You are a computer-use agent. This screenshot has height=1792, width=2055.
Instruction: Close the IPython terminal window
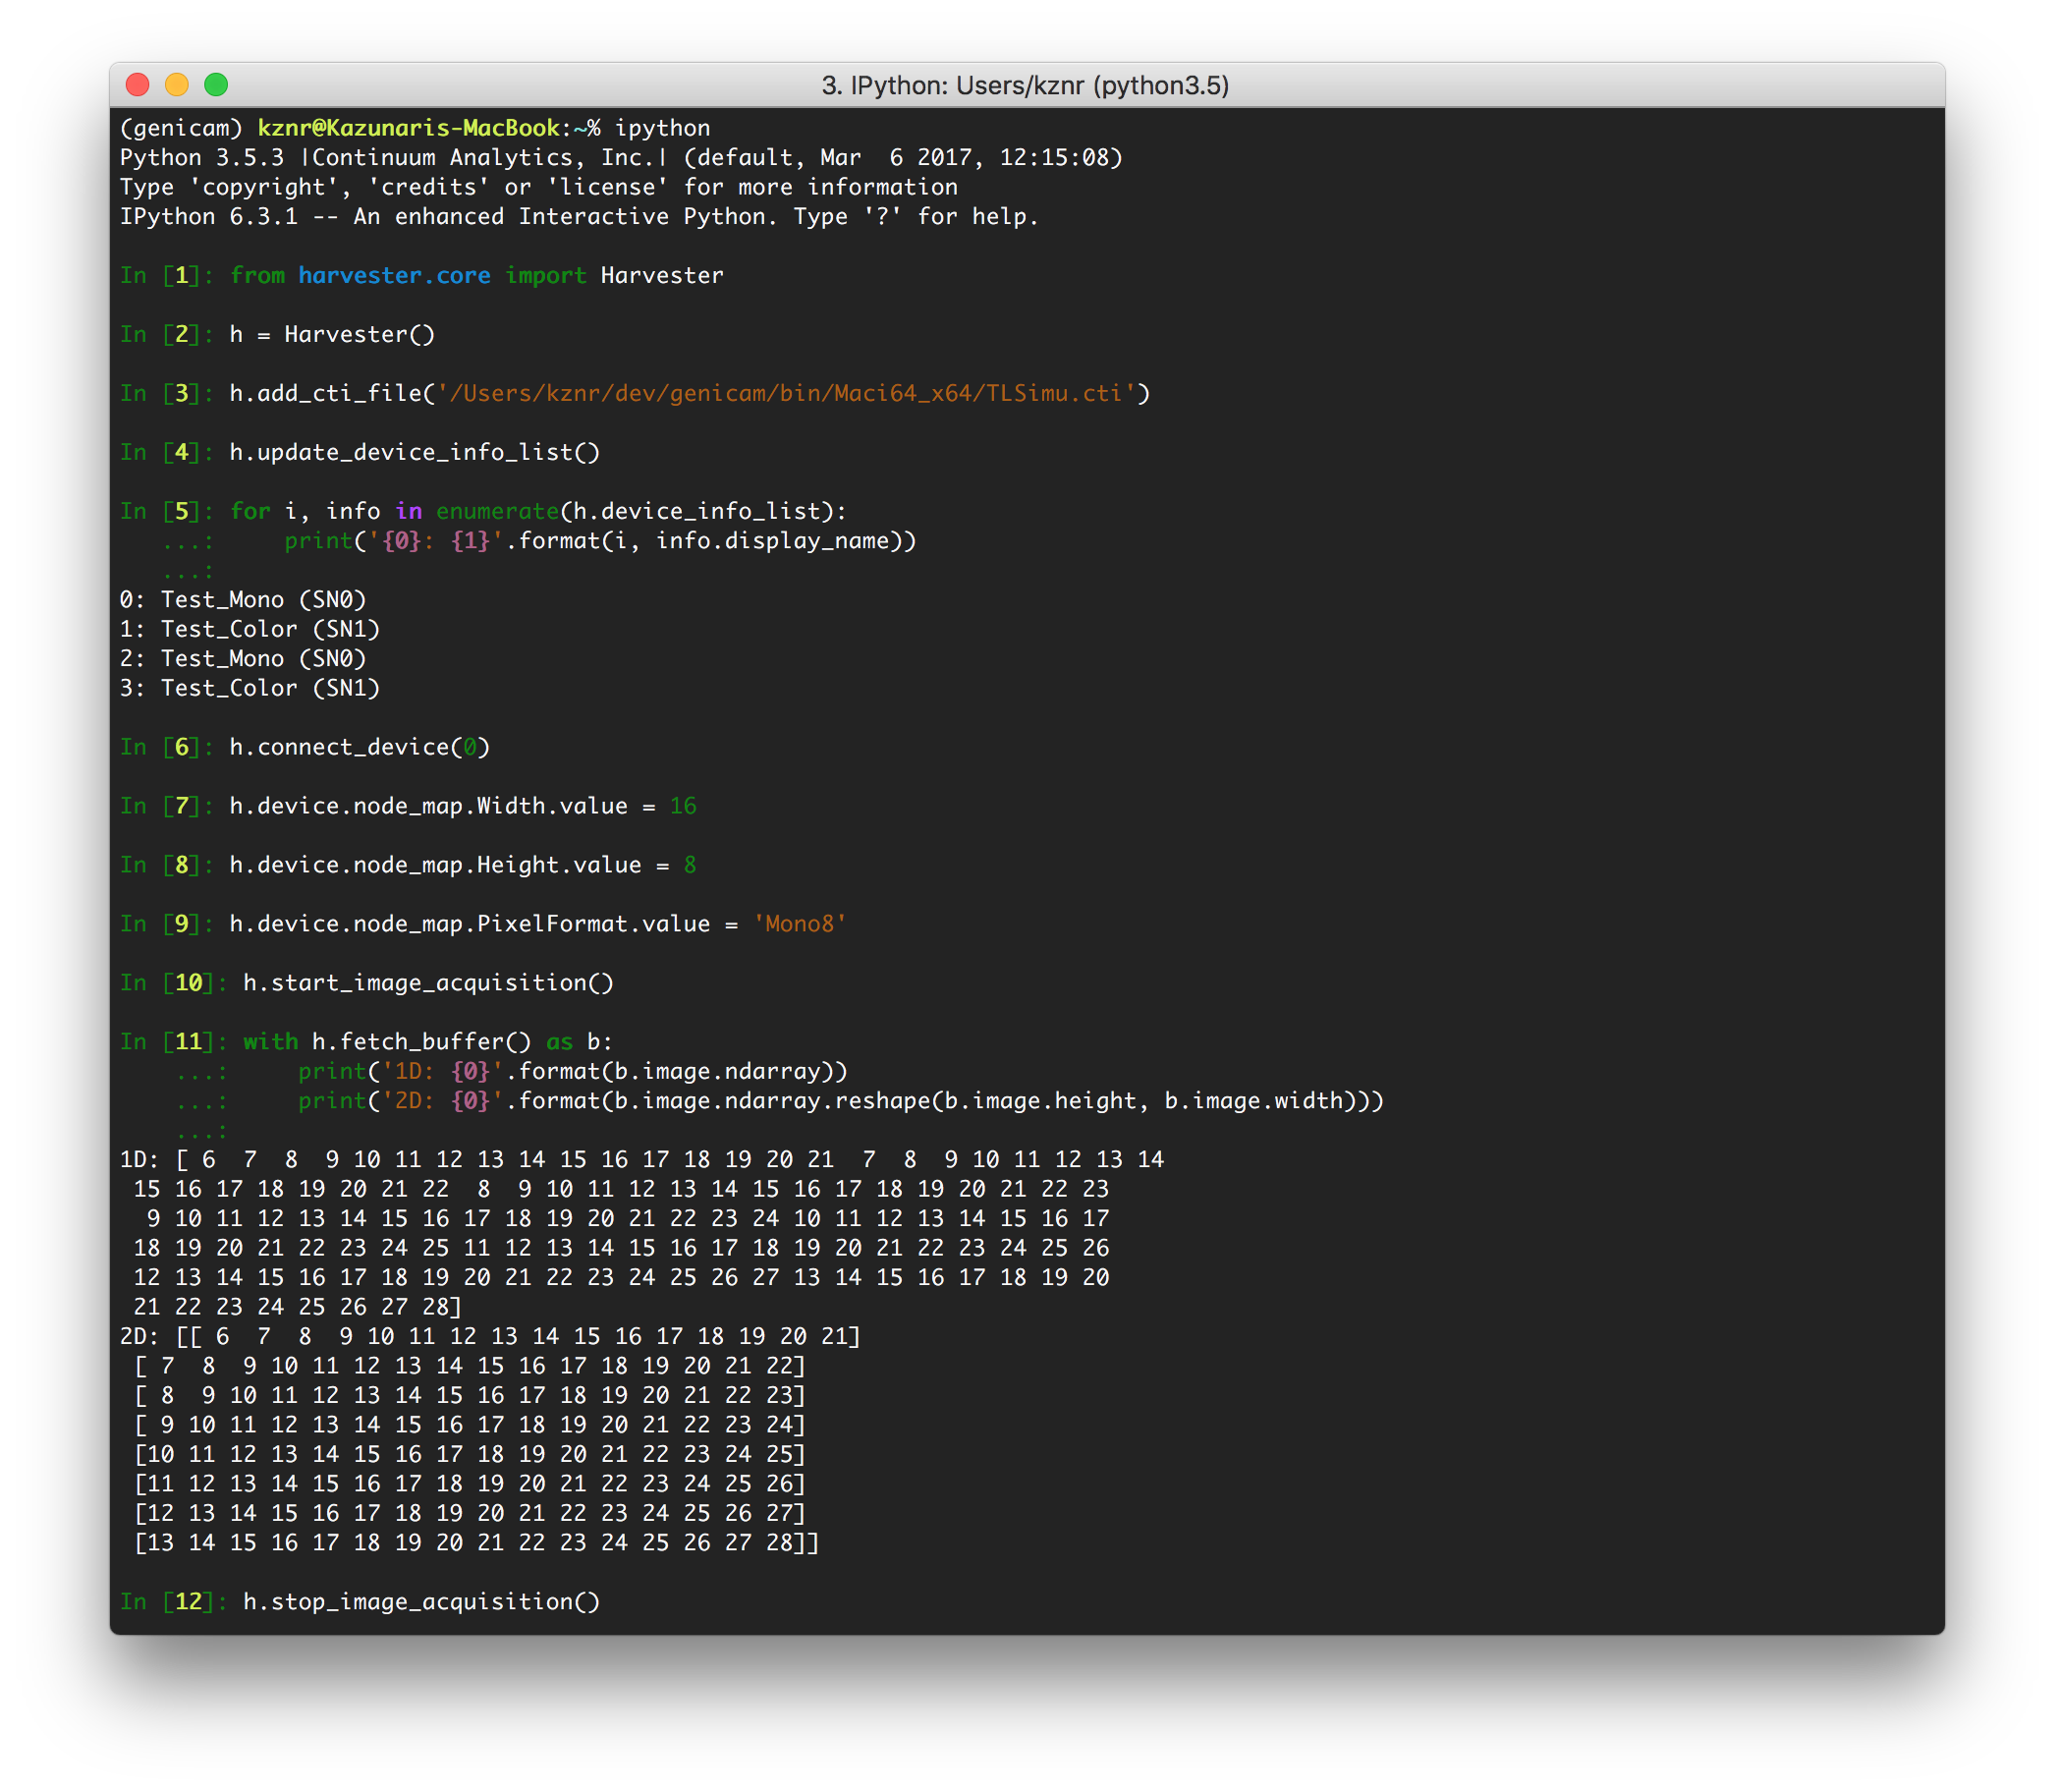click(138, 85)
